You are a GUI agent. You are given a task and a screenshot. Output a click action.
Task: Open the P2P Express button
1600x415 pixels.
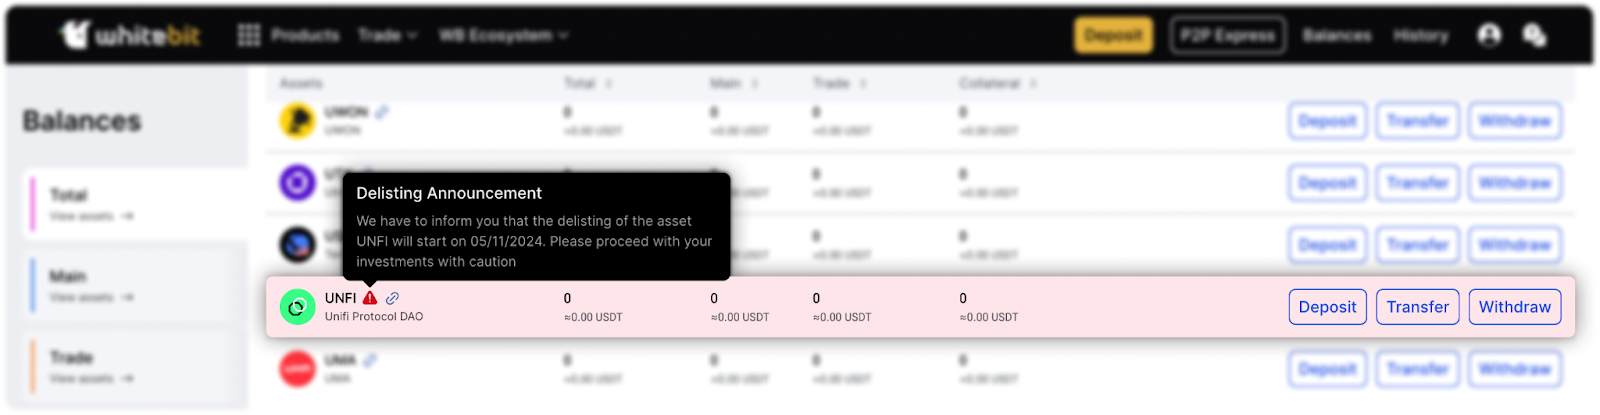click(x=1228, y=35)
